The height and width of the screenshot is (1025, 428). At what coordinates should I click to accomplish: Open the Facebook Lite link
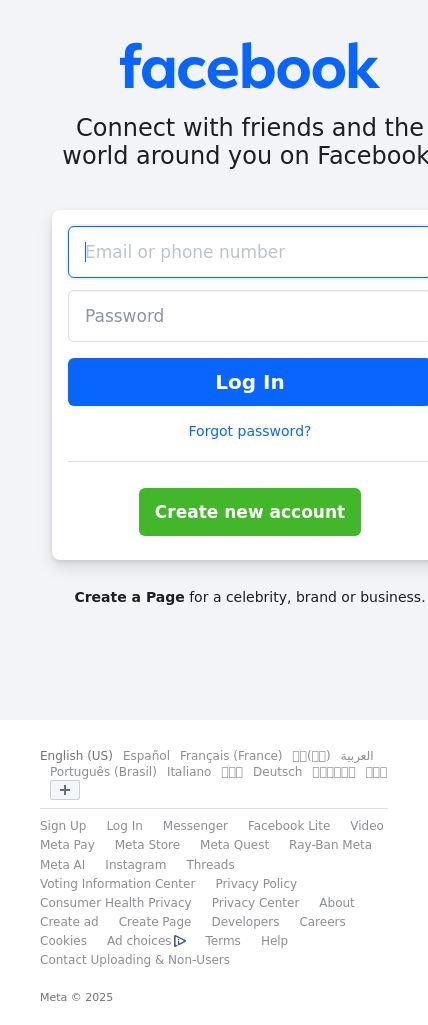(289, 826)
